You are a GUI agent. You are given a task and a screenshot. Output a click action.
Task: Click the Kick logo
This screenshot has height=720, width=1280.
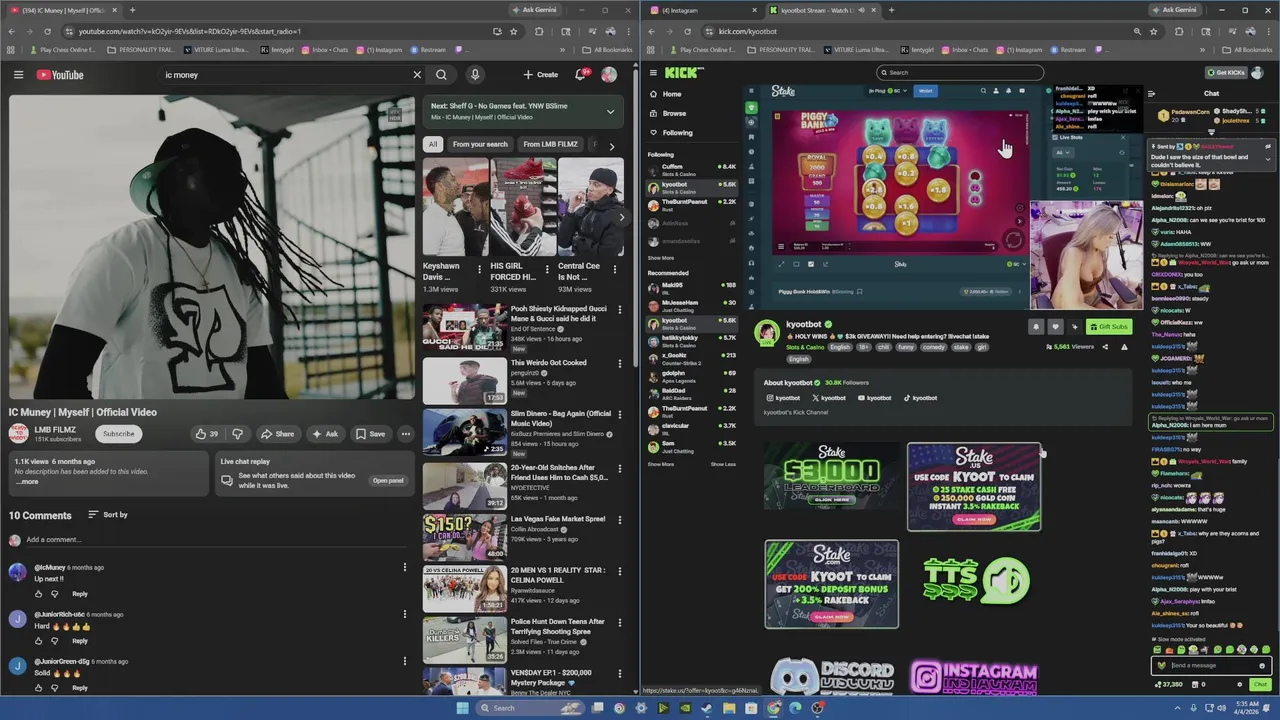(x=685, y=72)
